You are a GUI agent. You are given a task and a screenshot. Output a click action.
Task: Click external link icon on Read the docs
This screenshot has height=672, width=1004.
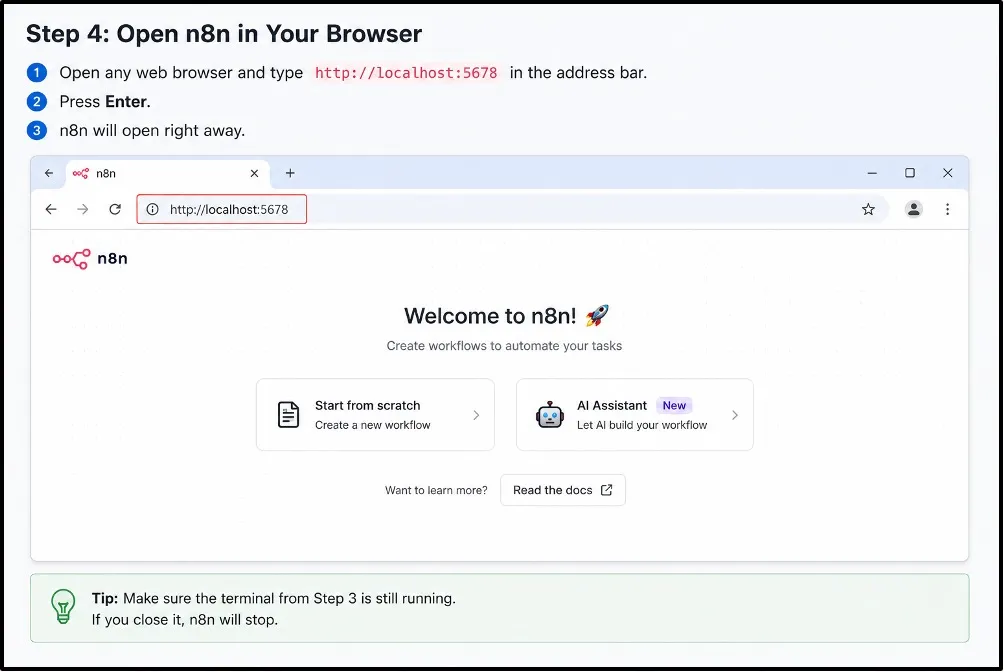(606, 490)
